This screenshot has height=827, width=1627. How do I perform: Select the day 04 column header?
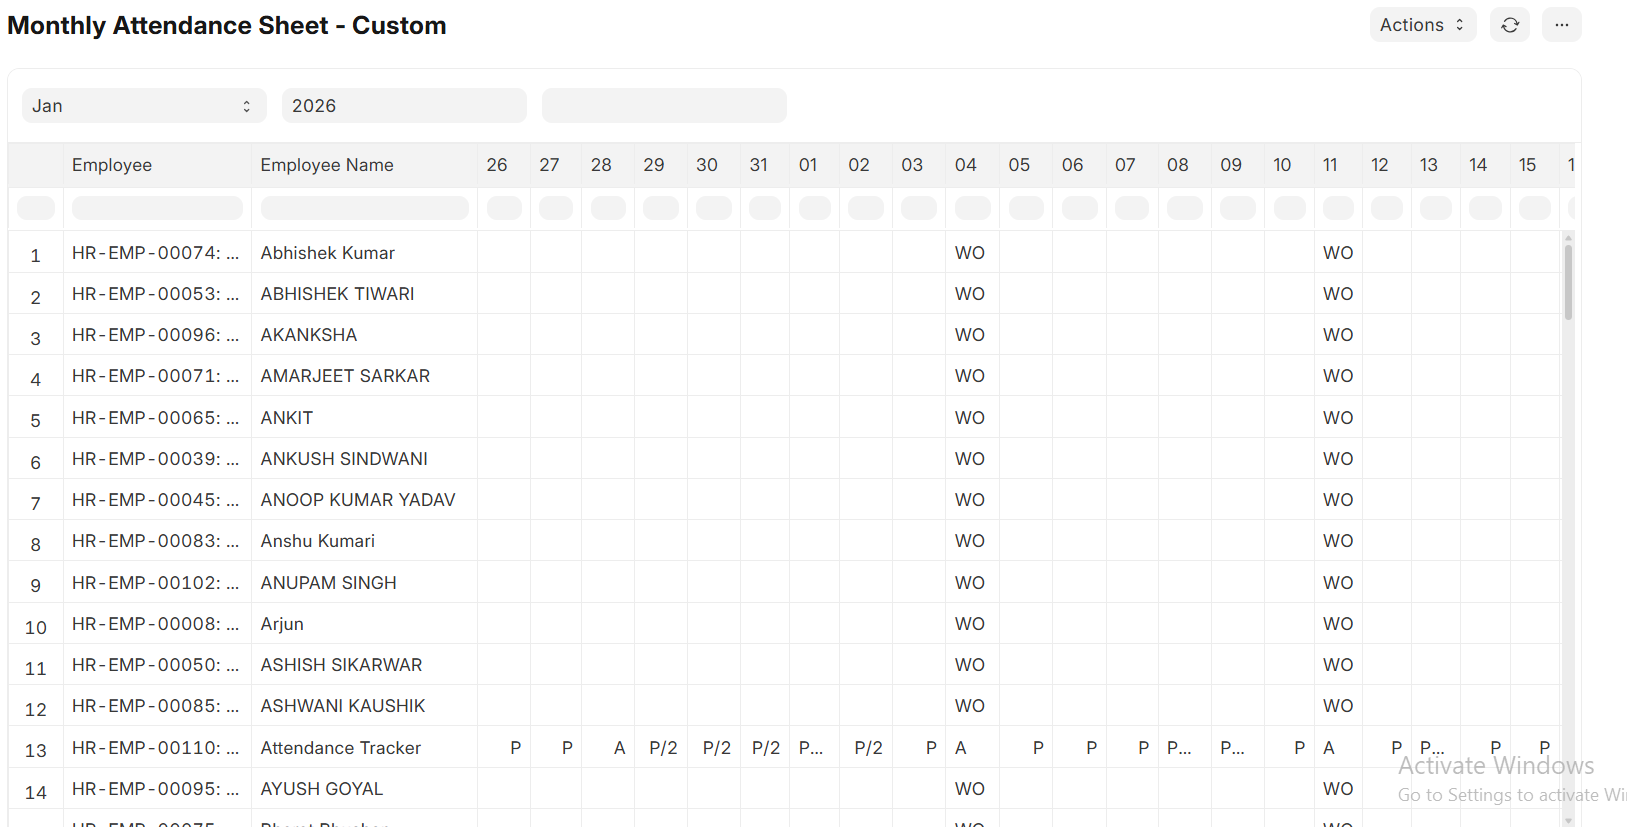click(965, 165)
